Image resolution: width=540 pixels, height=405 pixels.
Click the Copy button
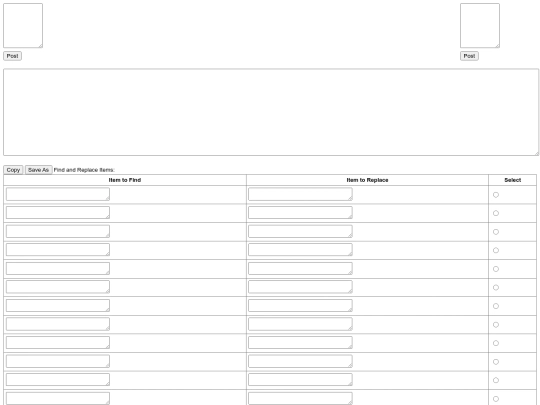13,170
